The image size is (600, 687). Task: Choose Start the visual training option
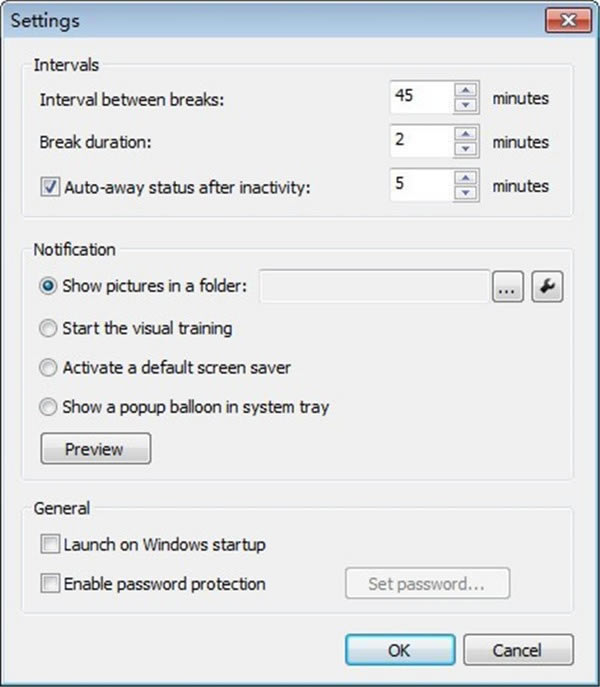49,327
